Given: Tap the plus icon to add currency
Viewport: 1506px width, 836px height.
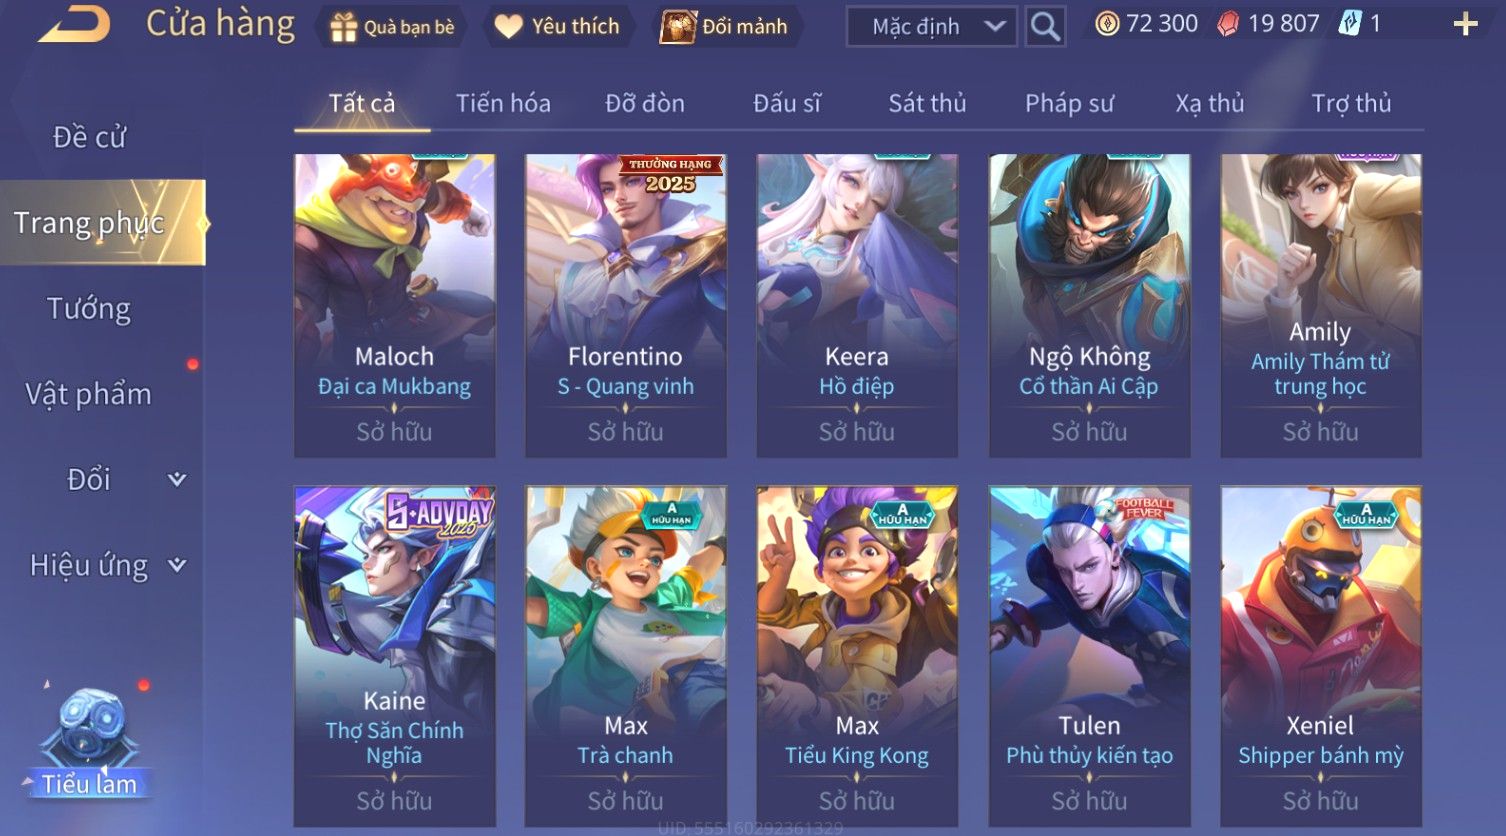Looking at the screenshot, I should (x=1465, y=24).
